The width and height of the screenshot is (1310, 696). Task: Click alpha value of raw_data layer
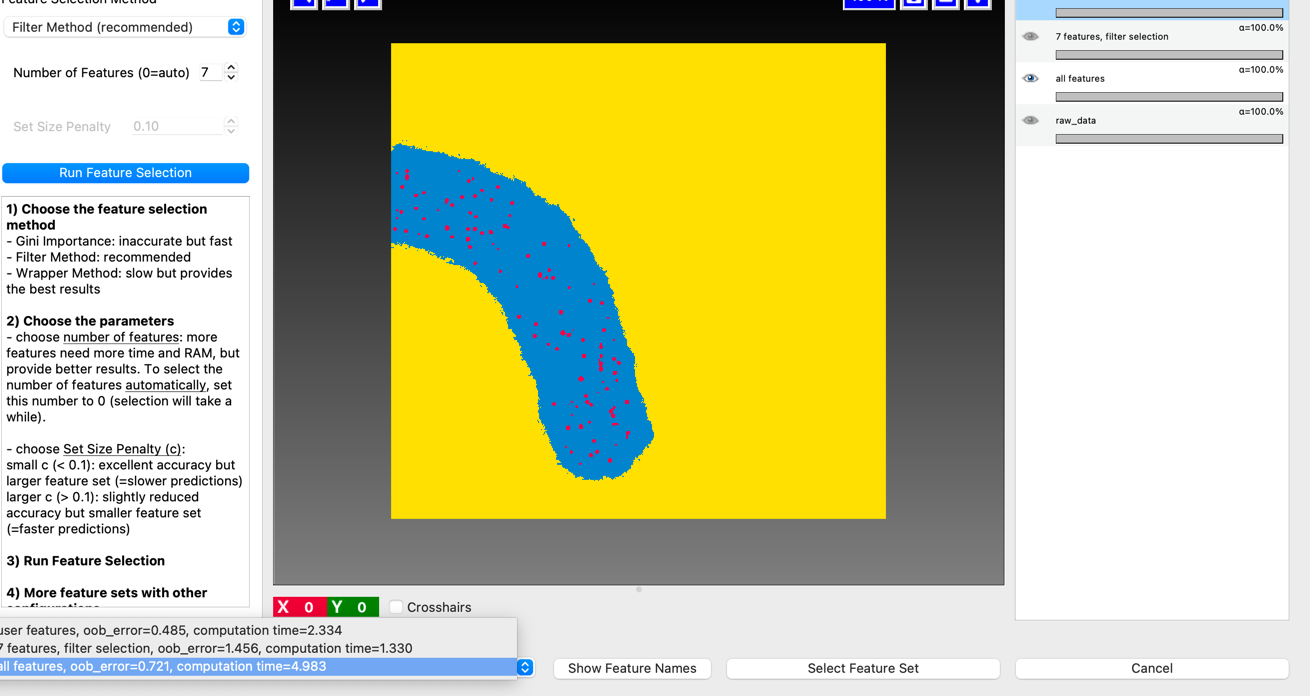(x=1261, y=112)
